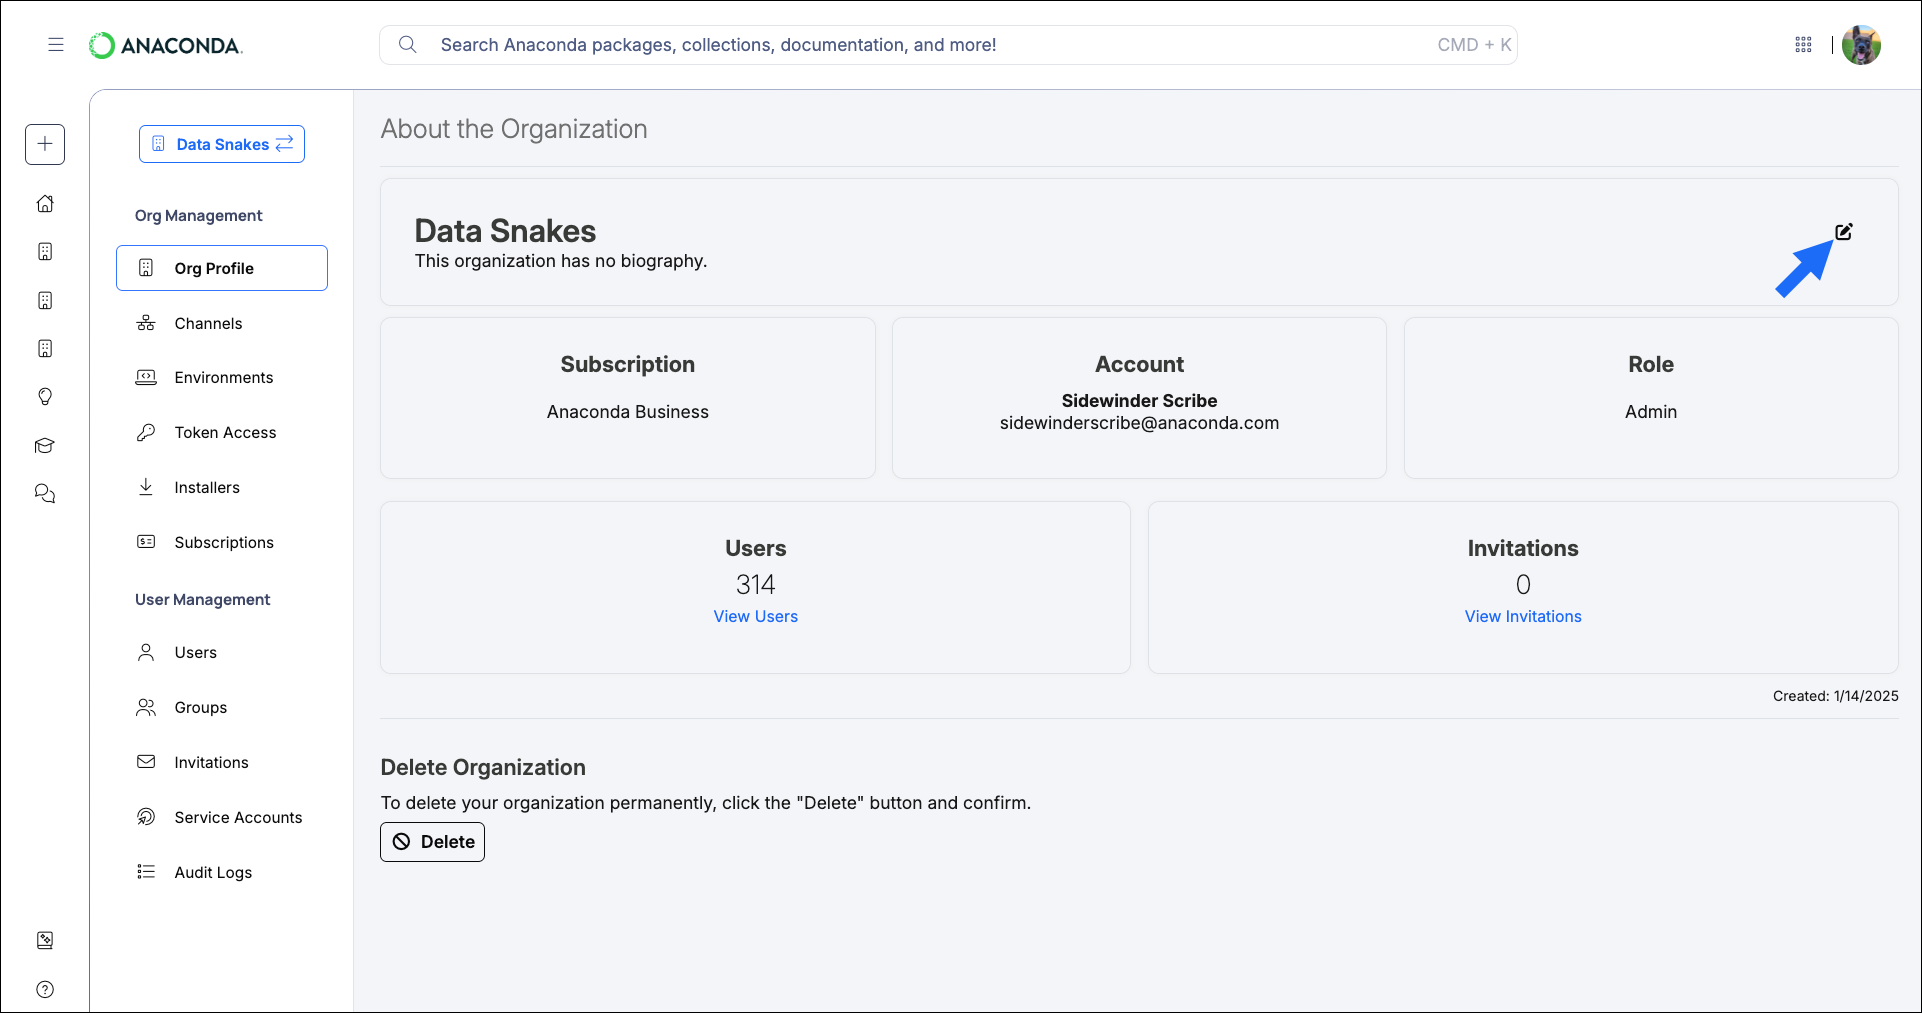Open the hamburger menu next to Anaconda logo
The width and height of the screenshot is (1922, 1013).
[56, 45]
